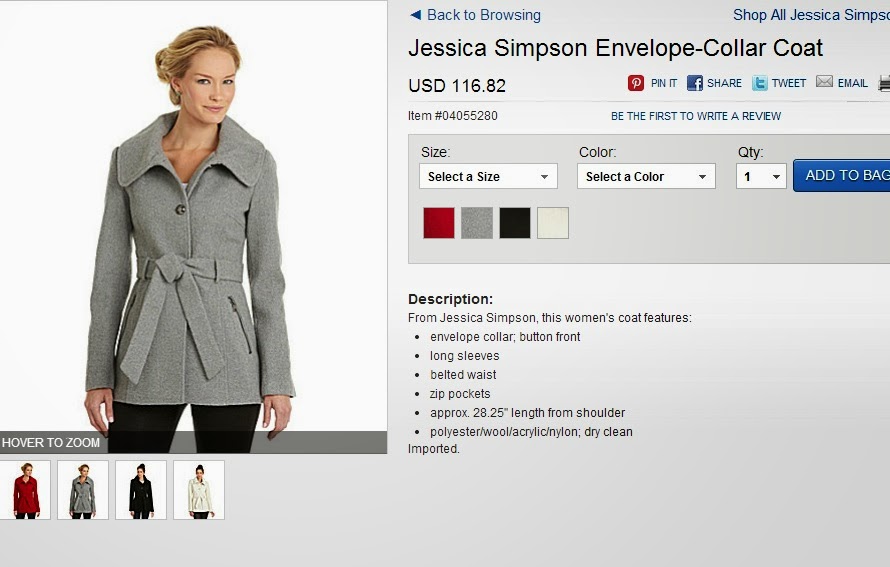This screenshot has height=567, width=890.
Task: Expand the Qty quantity dropdown
Action: click(x=761, y=177)
